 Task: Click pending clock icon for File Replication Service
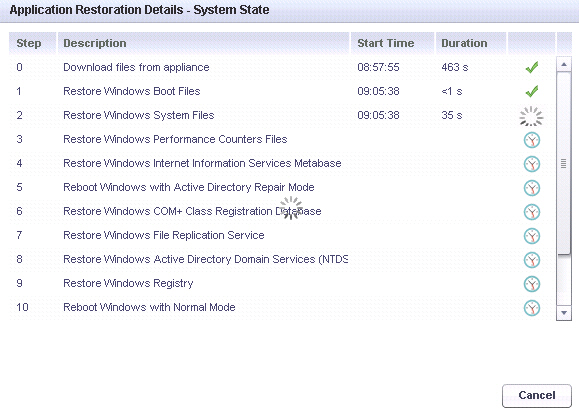[532, 236]
